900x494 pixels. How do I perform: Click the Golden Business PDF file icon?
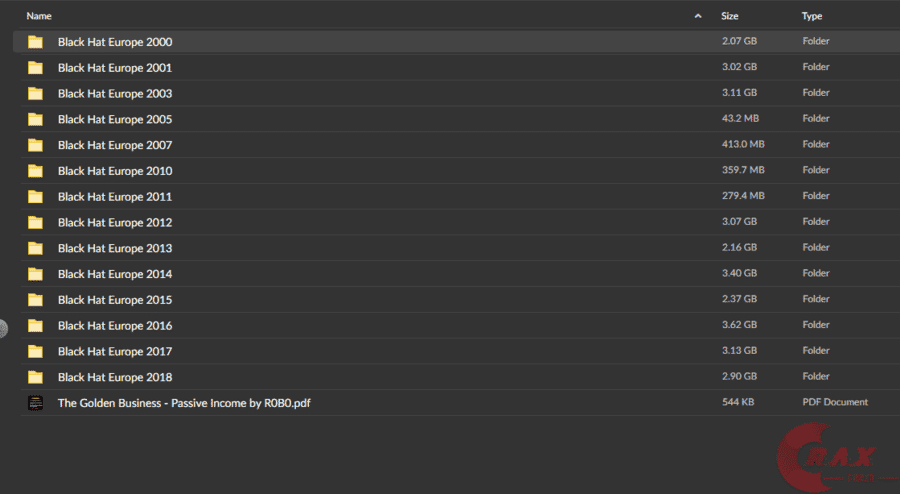[x=36, y=403]
